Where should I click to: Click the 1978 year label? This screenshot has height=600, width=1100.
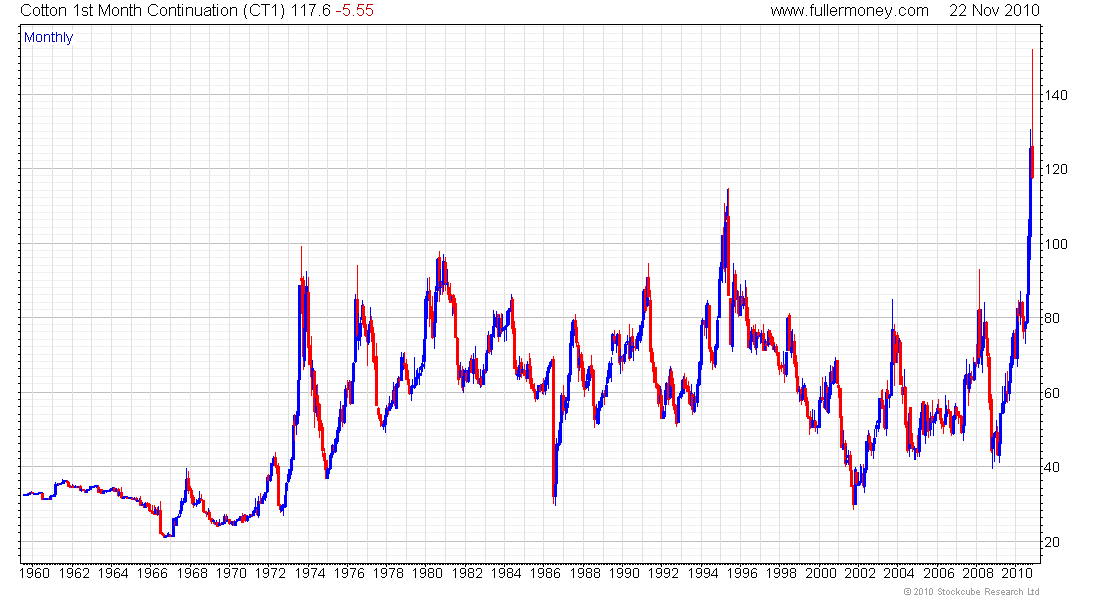click(x=388, y=573)
